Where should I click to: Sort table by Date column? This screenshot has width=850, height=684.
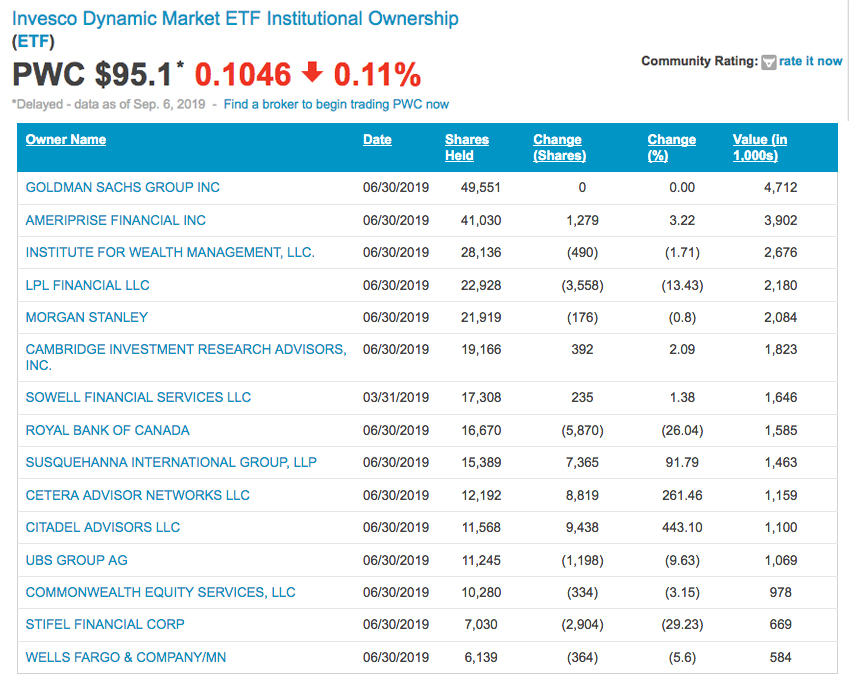377,139
